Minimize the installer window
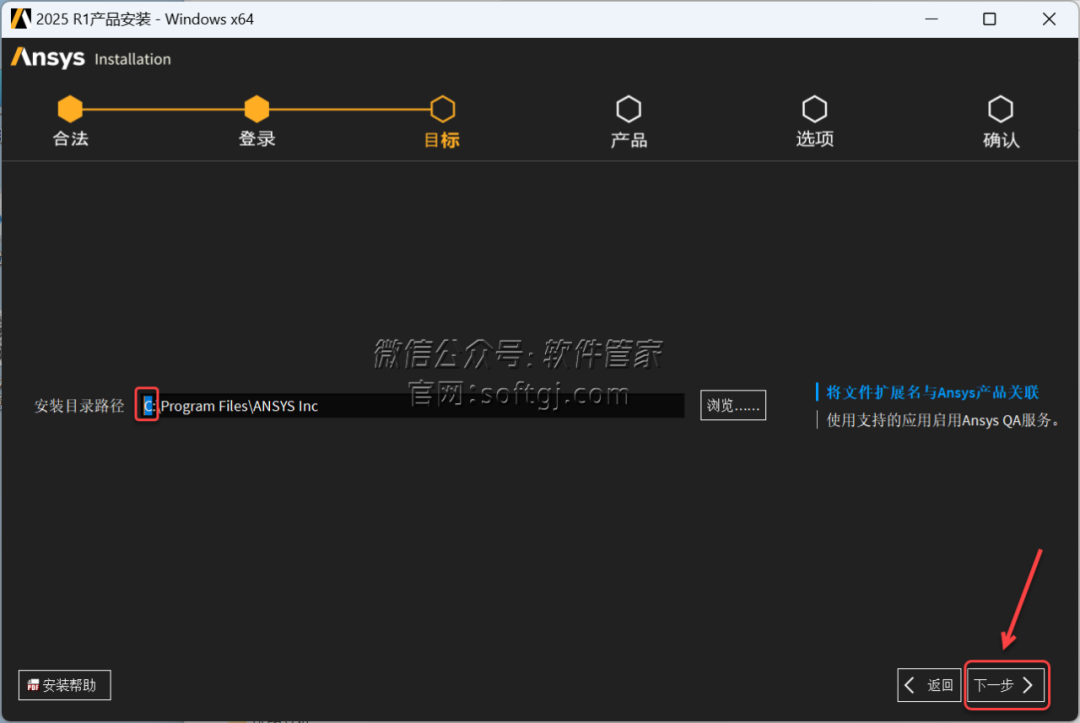This screenshot has width=1080, height=723. (931, 19)
